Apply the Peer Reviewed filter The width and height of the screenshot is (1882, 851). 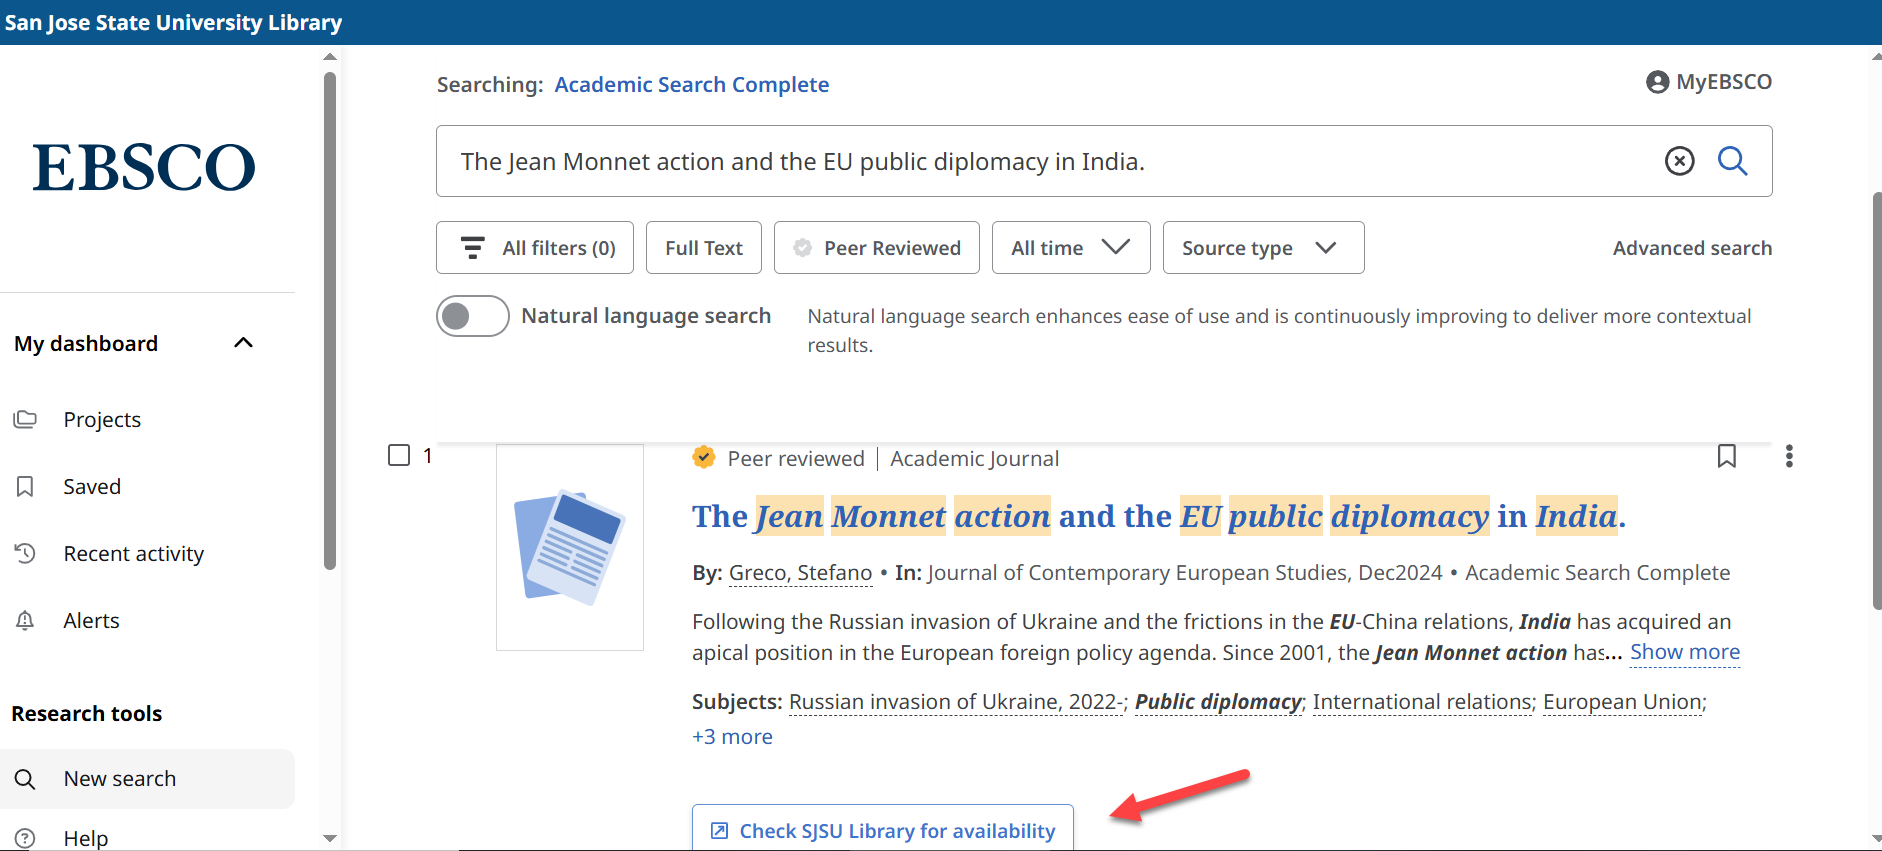click(x=877, y=248)
